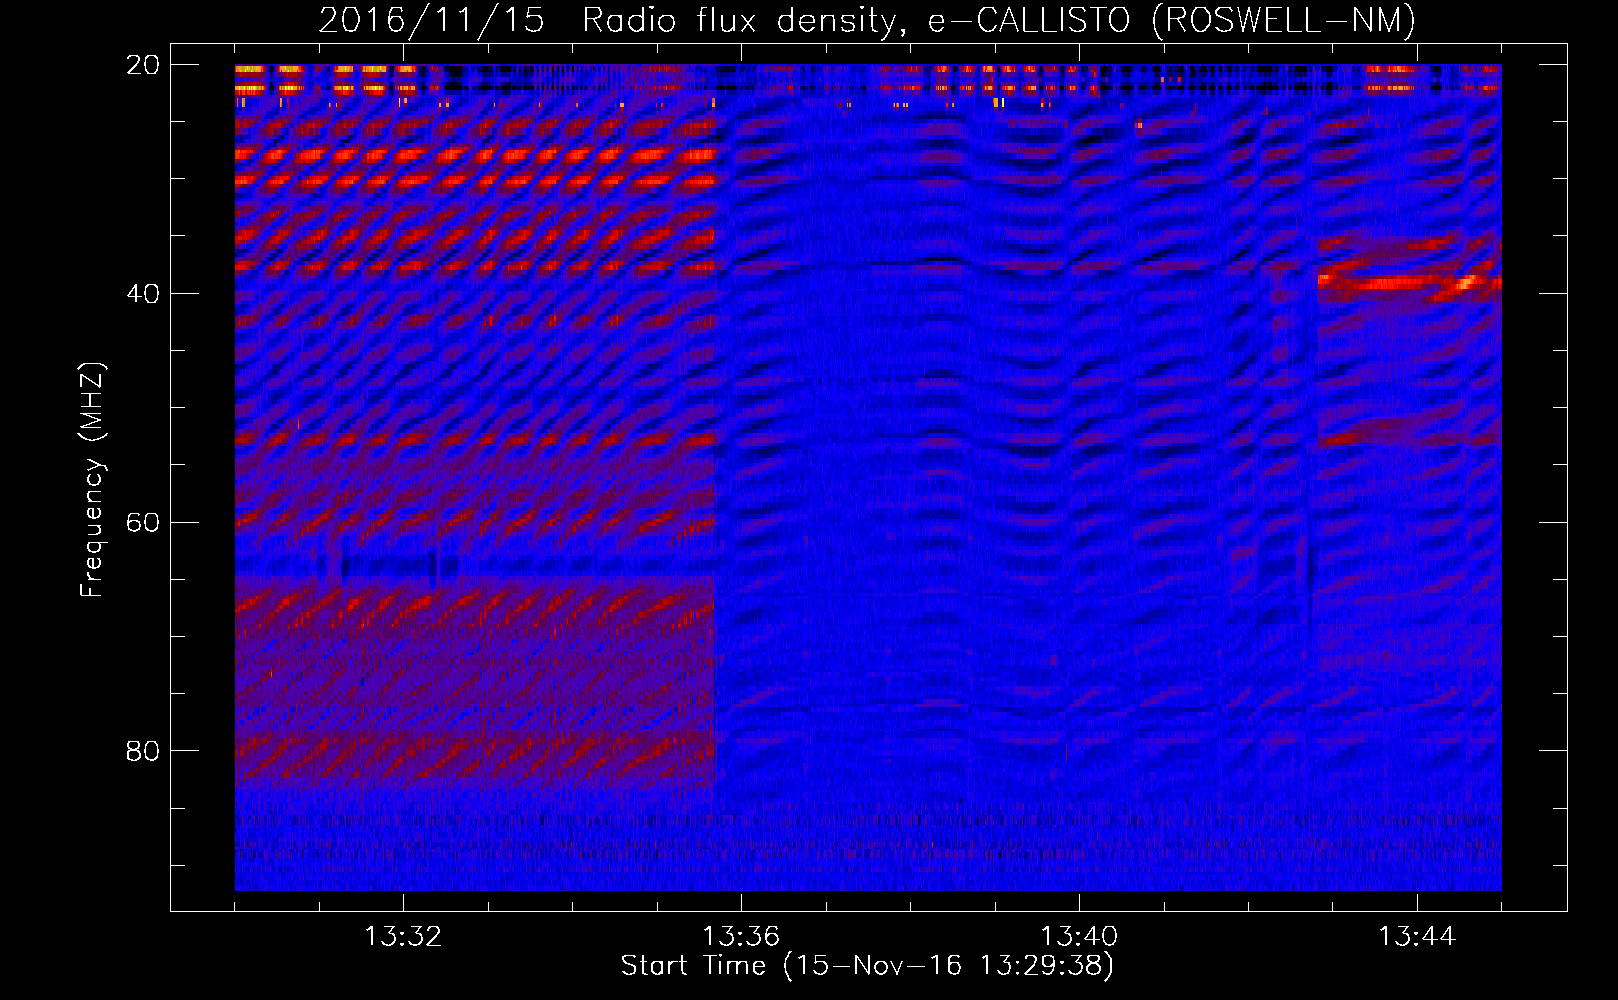This screenshot has height=1000, width=1618.
Task: Click the 'Frequency (MHZ)' y-axis label
Action: point(92,480)
